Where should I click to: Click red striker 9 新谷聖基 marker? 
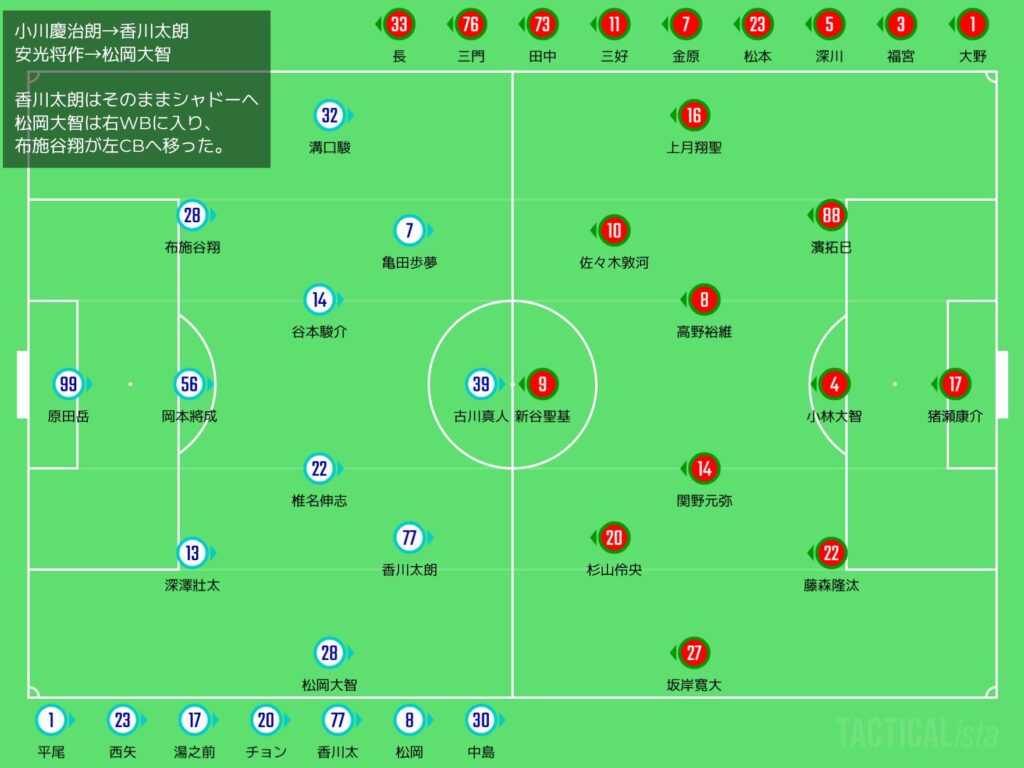pyautogui.click(x=543, y=384)
